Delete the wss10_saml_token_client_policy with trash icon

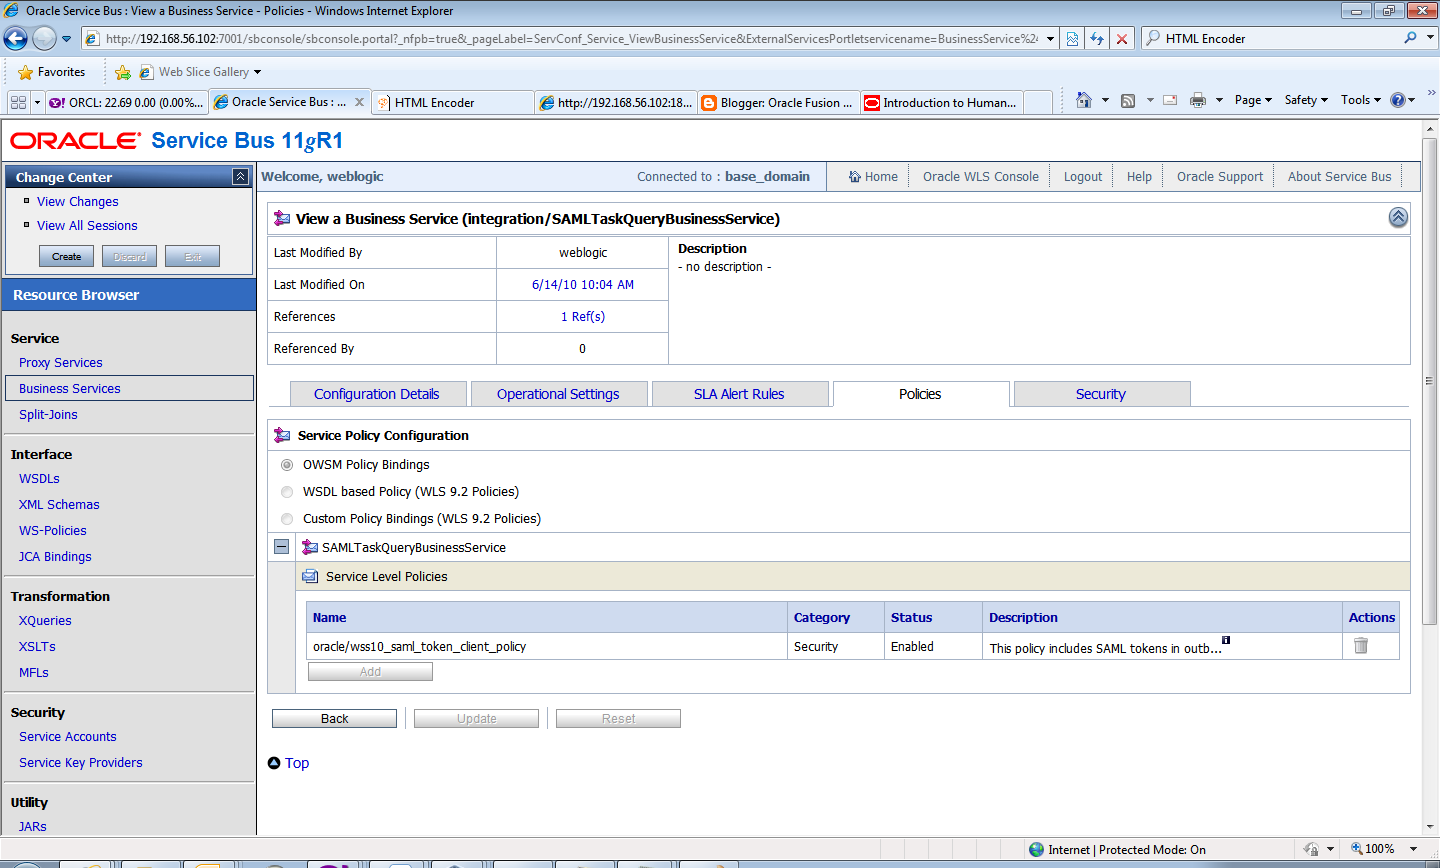pos(1361,646)
